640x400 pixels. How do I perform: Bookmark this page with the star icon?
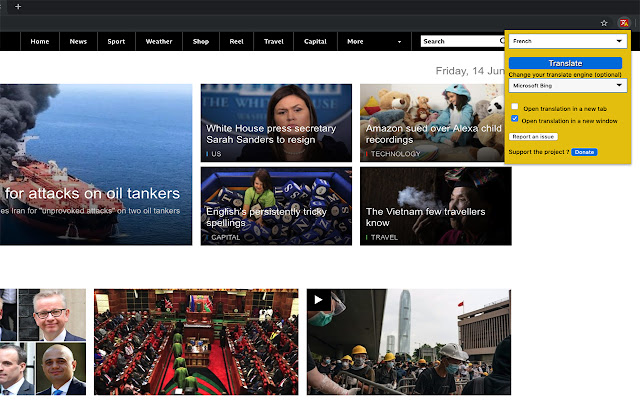click(604, 23)
